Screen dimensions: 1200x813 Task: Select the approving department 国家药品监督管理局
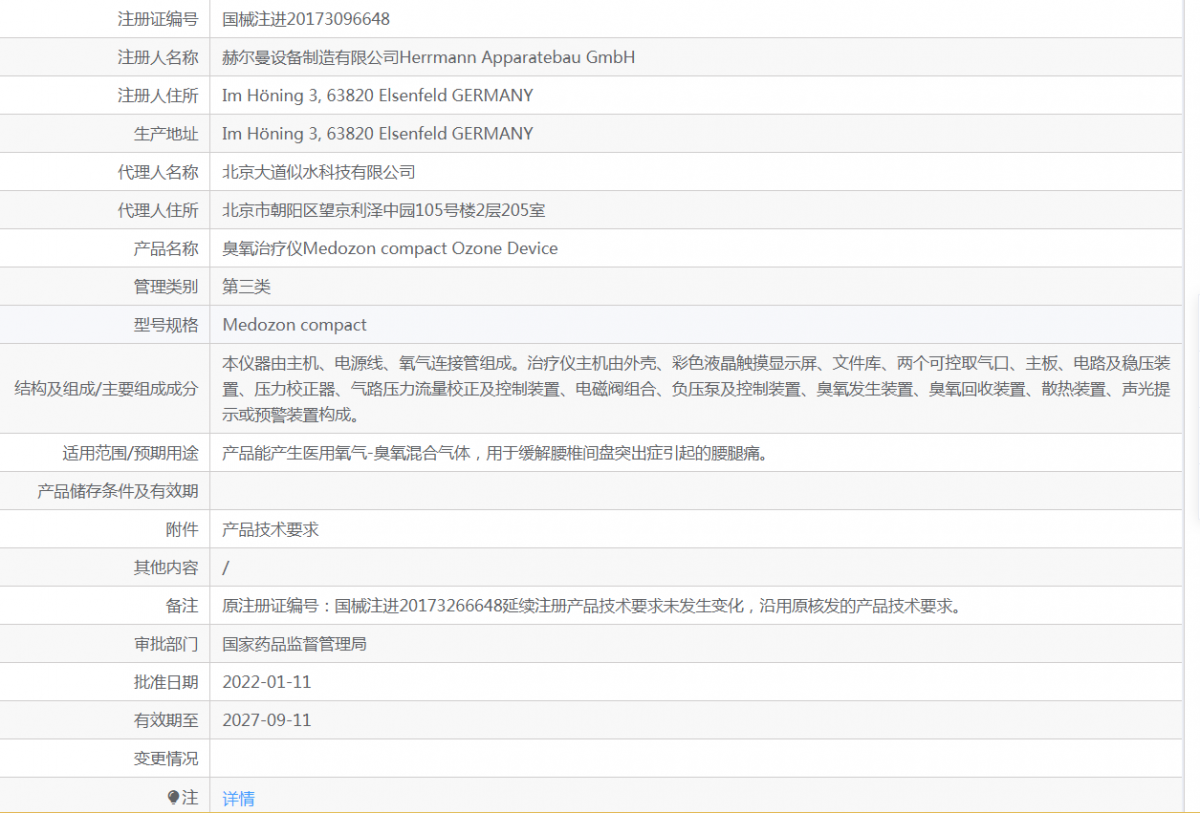click(294, 644)
